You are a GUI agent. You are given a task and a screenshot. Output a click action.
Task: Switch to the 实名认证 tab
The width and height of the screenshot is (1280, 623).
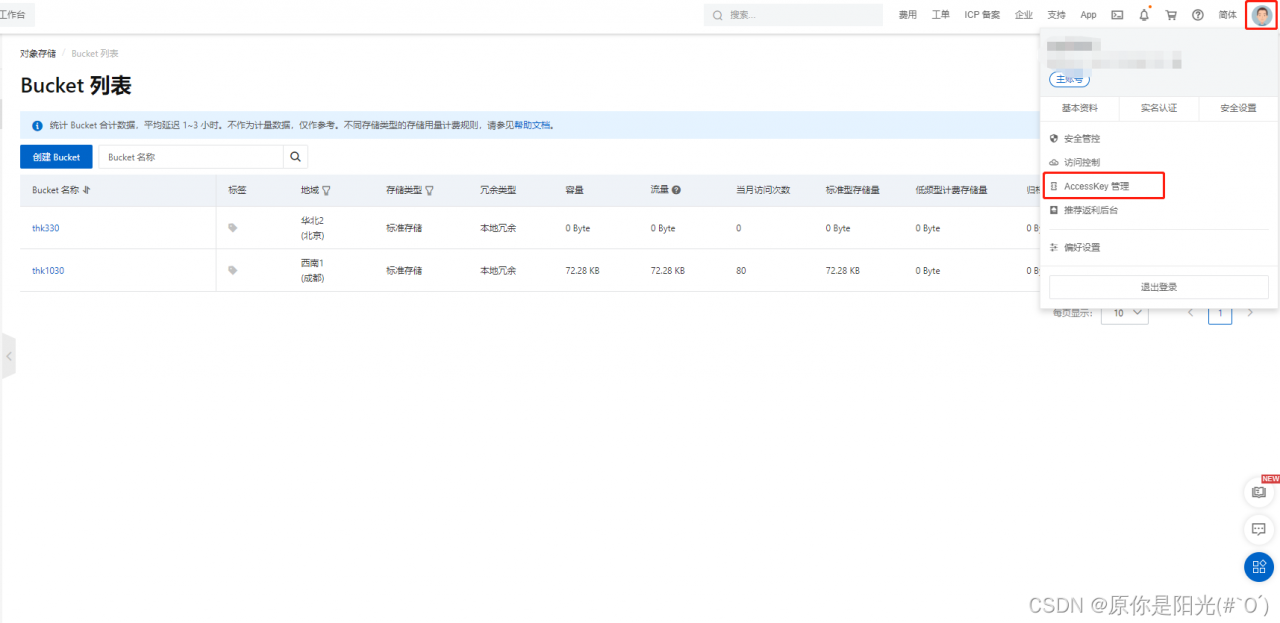pos(1158,108)
